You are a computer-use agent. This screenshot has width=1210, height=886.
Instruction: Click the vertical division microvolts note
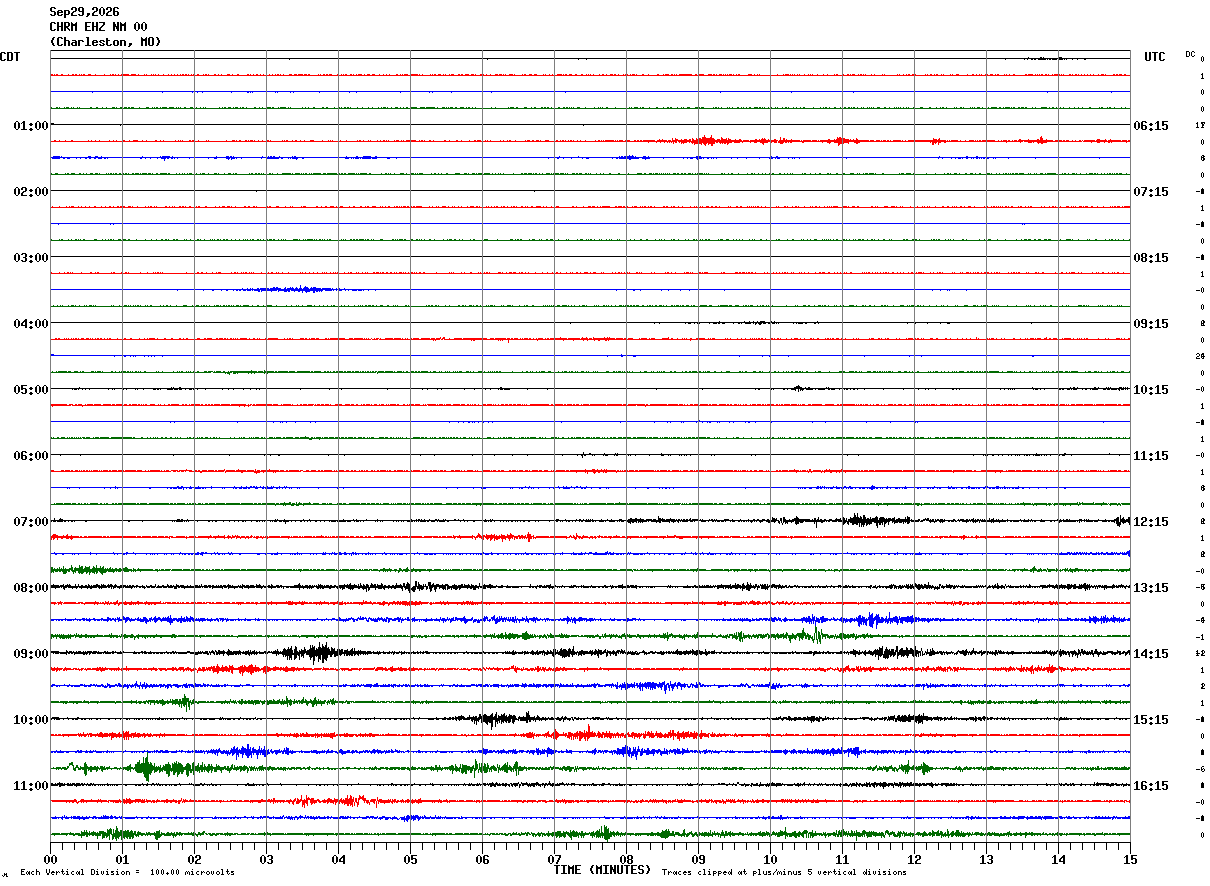pyautogui.click(x=128, y=872)
